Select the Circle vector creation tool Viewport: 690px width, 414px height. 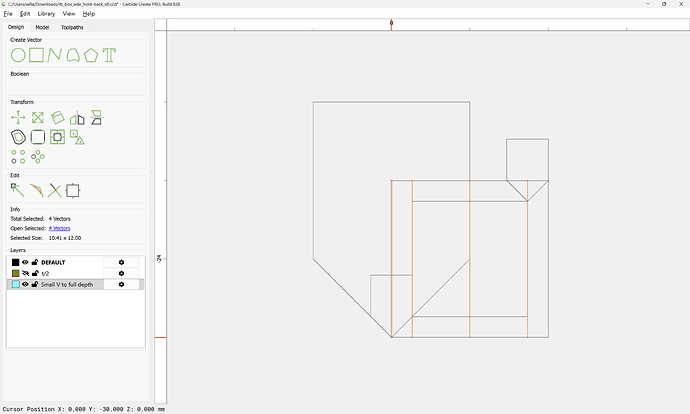[x=18, y=55]
